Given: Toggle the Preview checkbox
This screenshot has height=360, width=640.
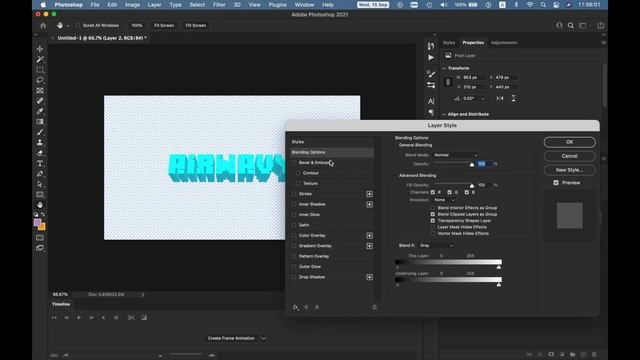Looking at the screenshot, I should pos(556,182).
